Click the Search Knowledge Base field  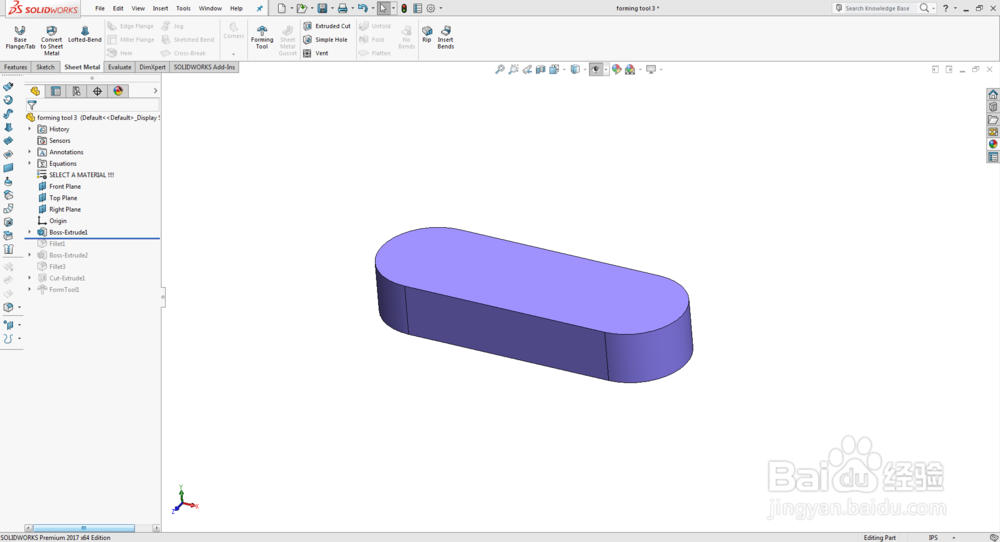[877, 8]
